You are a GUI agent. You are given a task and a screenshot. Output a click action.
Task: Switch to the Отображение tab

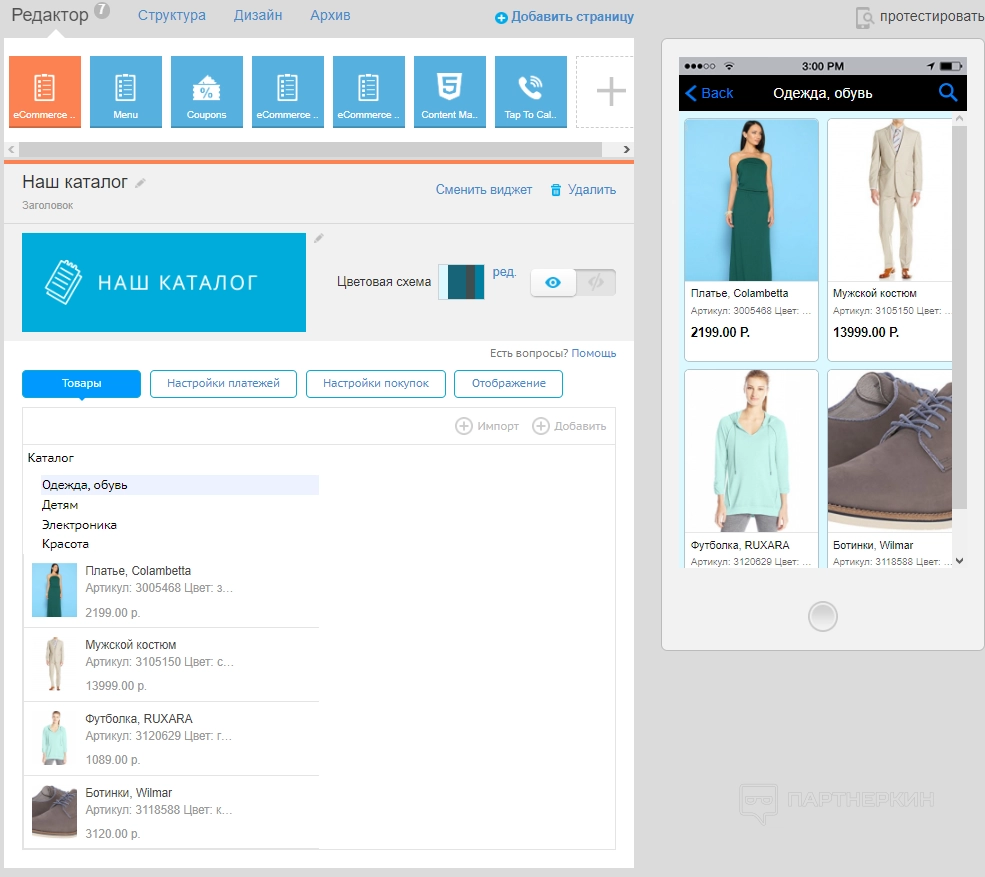point(508,384)
